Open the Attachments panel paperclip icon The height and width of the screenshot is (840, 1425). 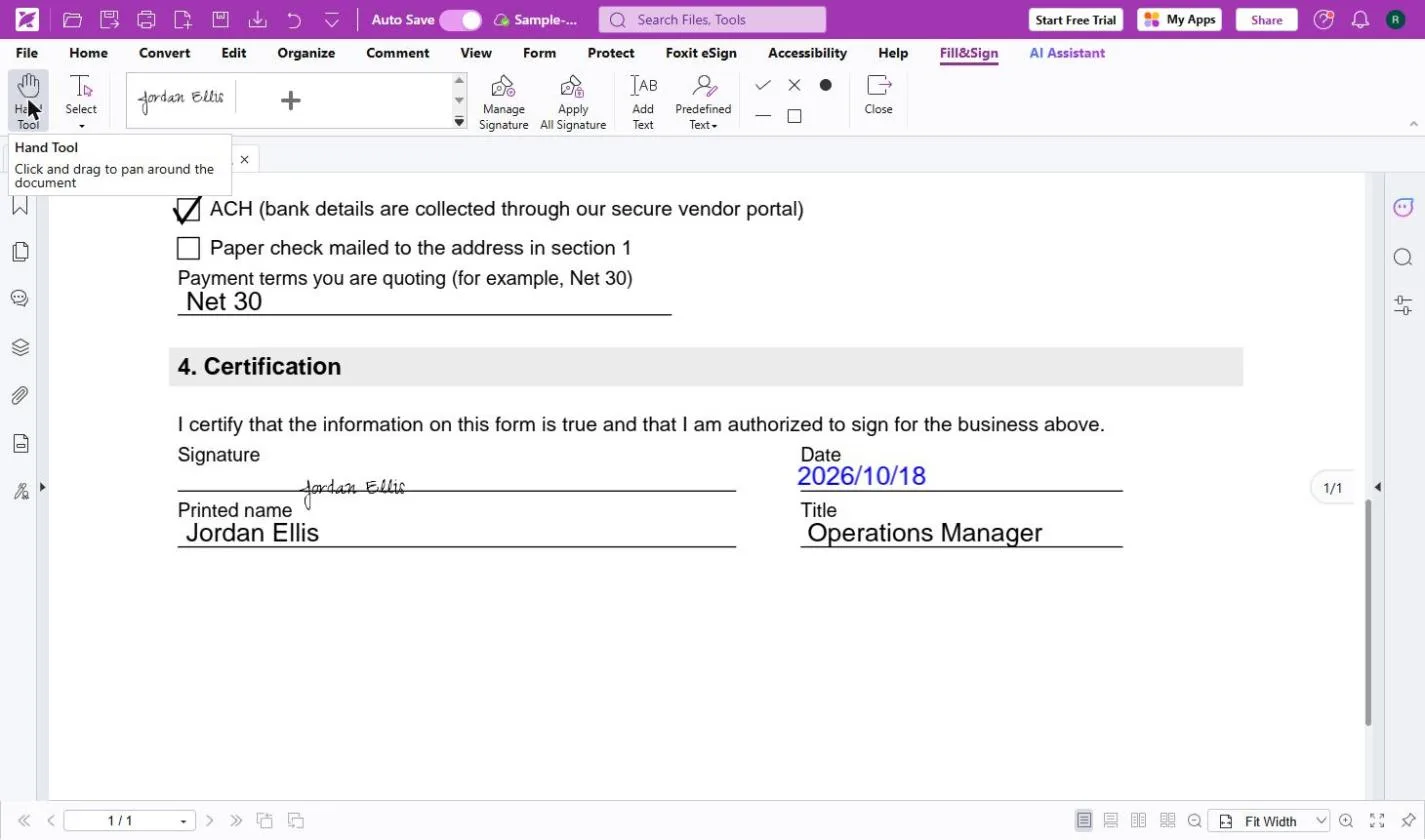pos(20,396)
